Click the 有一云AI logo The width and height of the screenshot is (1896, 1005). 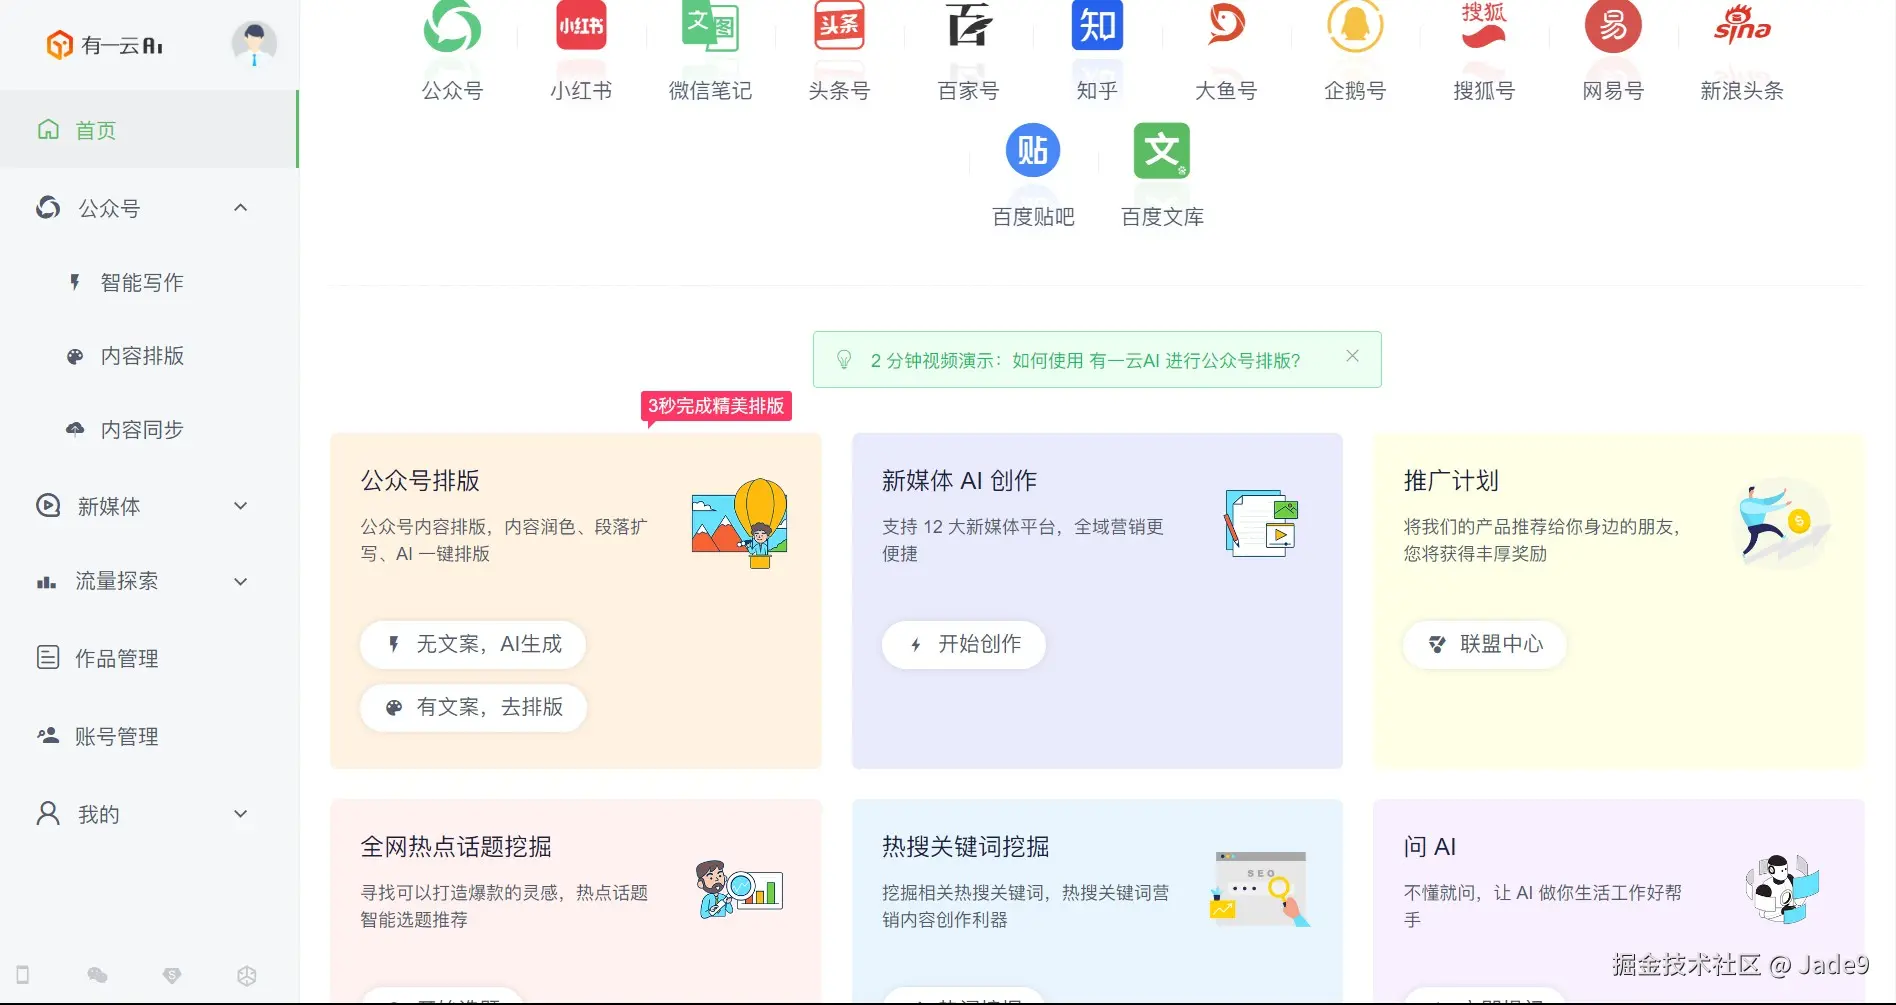[104, 45]
